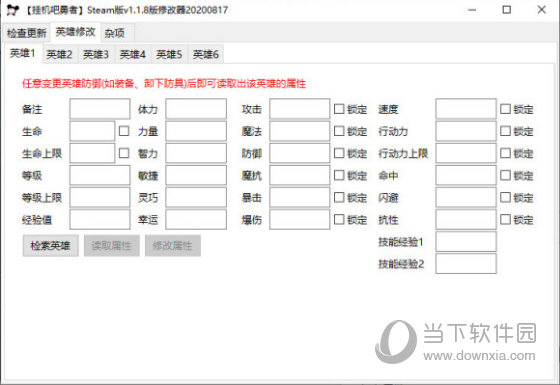This screenshot has width=560, height=385.
Task: Tick the checkbox beside 生命 field
Action: tap(124, 131)
